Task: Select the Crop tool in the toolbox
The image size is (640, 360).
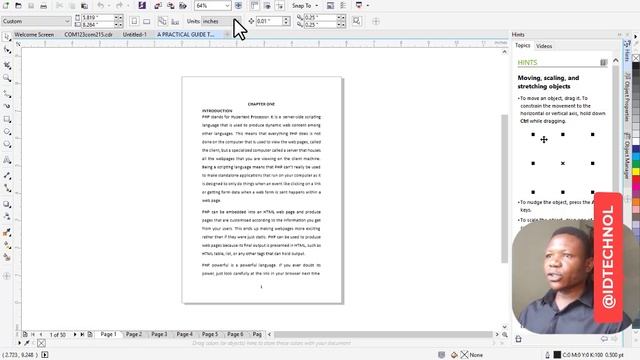Action: (x=7, y=65)
